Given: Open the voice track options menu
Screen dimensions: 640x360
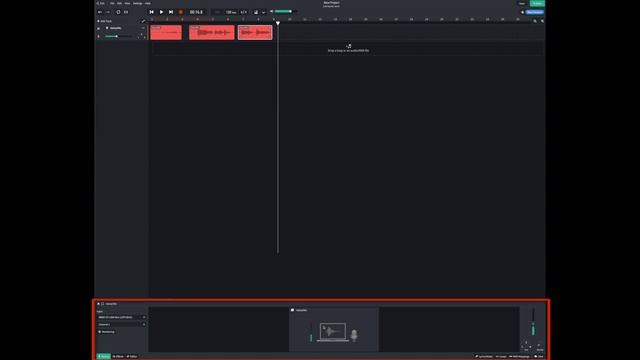Looking at the screenshot, I should pyautogui.click(x=143, y=28).
